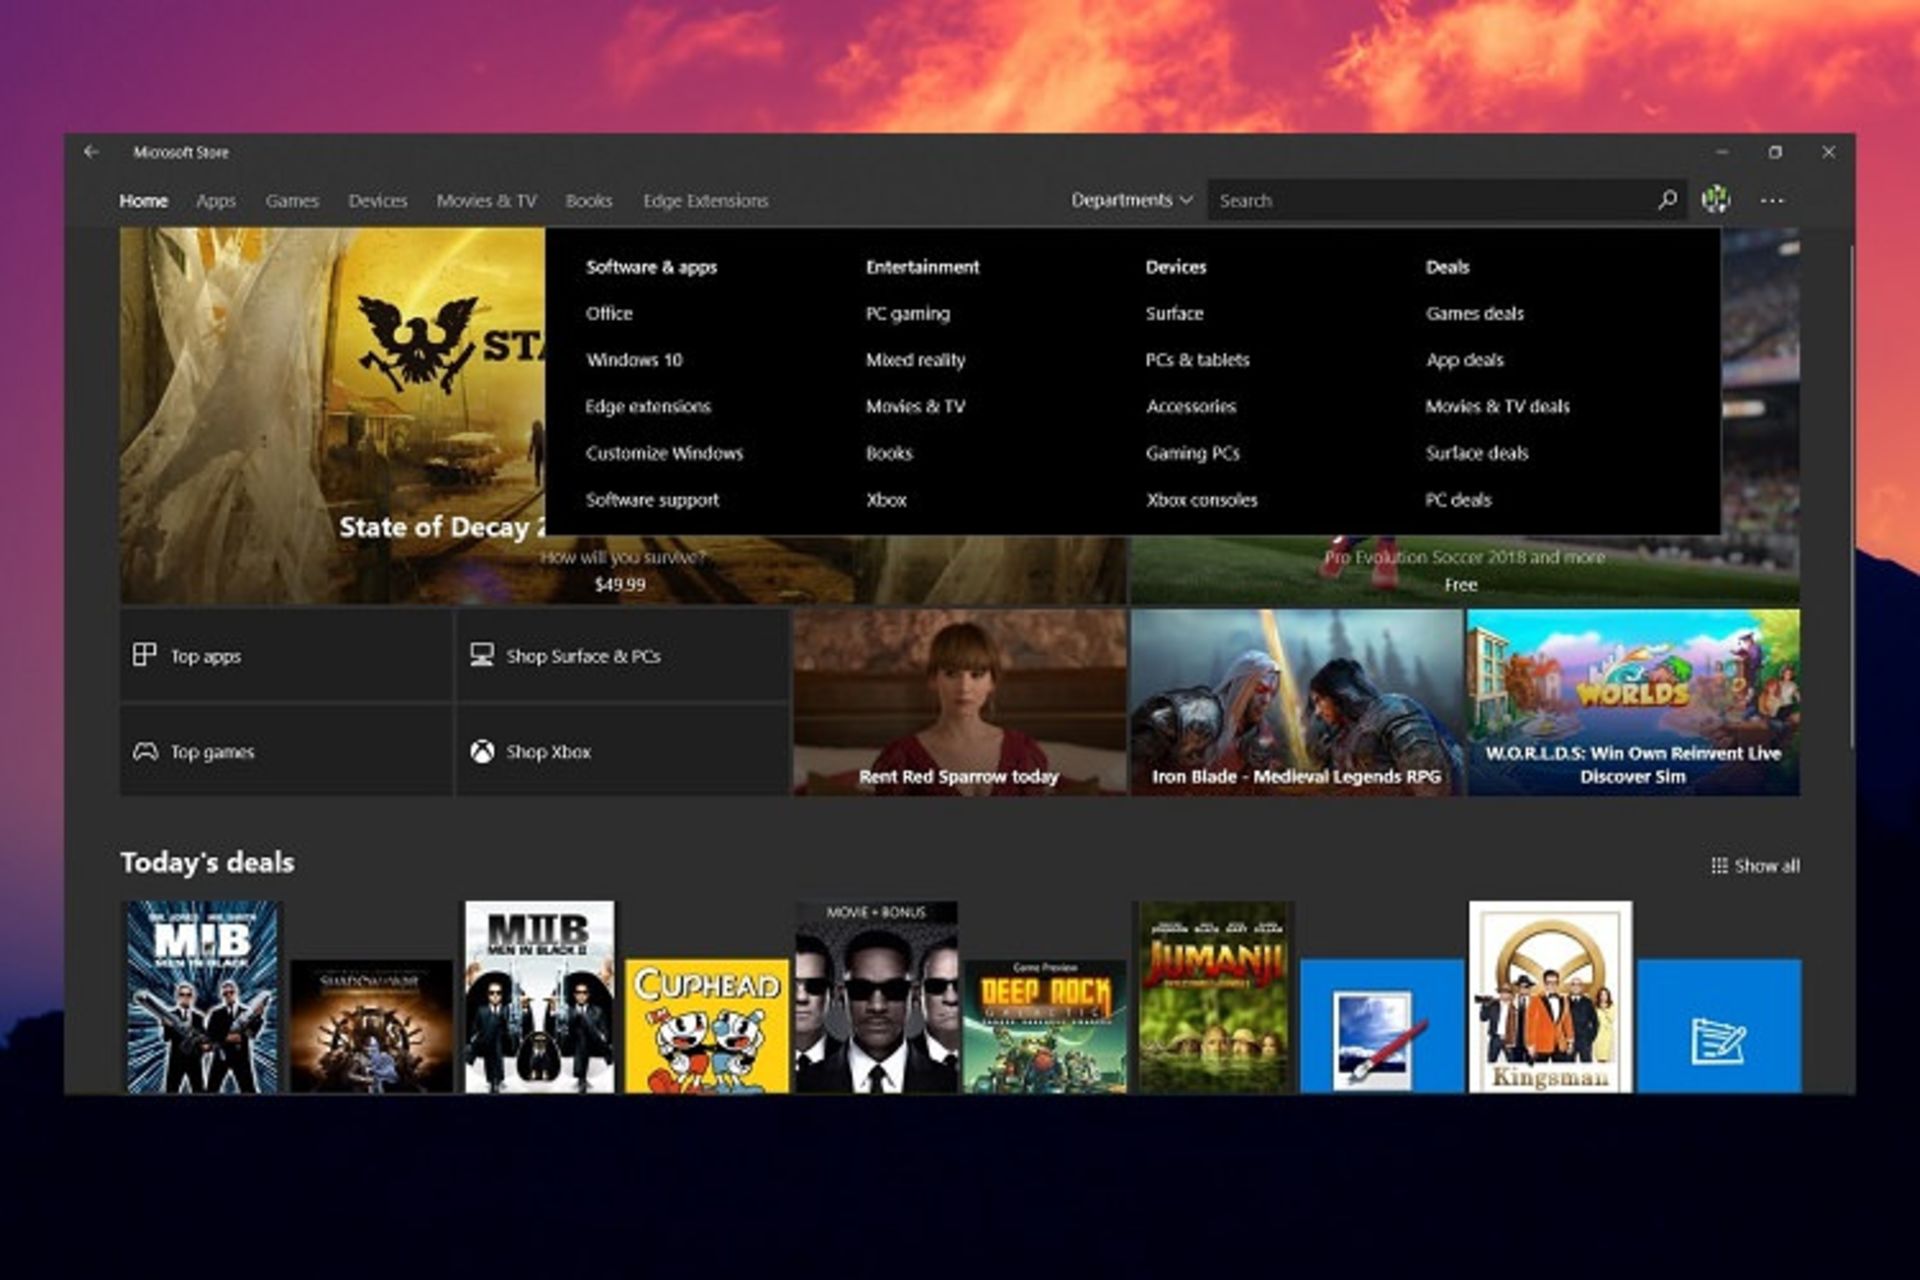Viewport: 1920px width, 1280px height.
Task: Open the user account avatar
Action: click(1716, 200)
